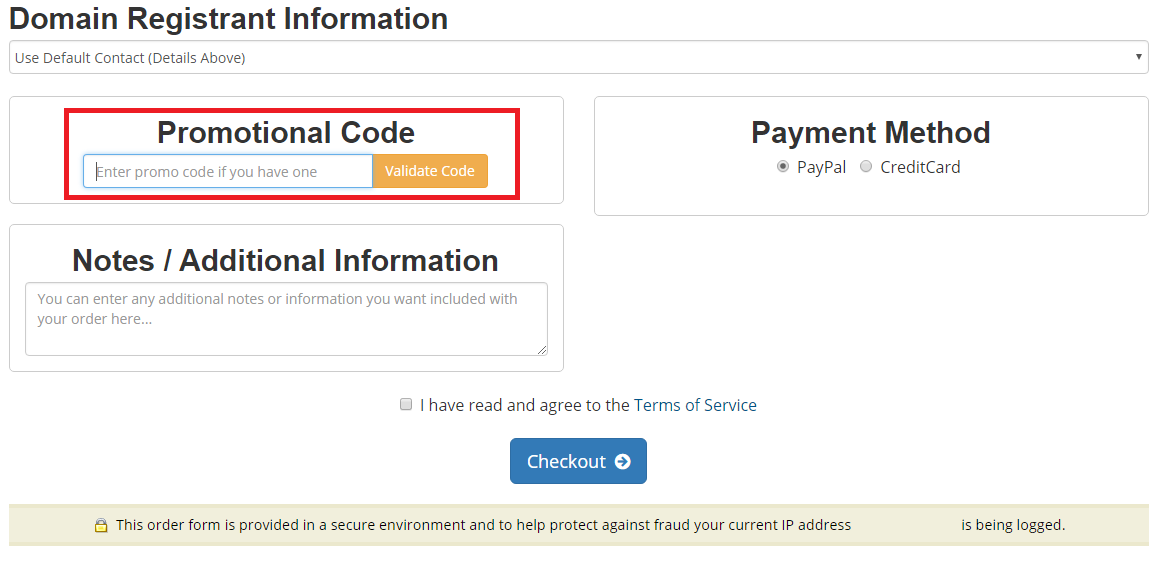
Task: Click the Validate Code button
Action: [430, 171]
